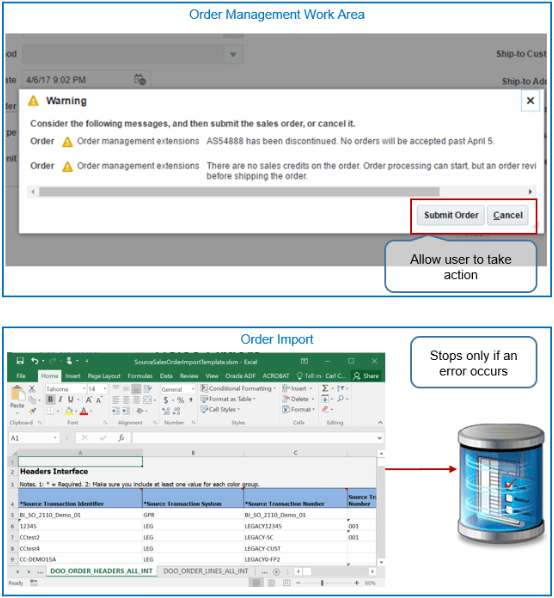Open the dropdown arrow above date field
This screenshot has height=598, width=554.
point(233,55)
